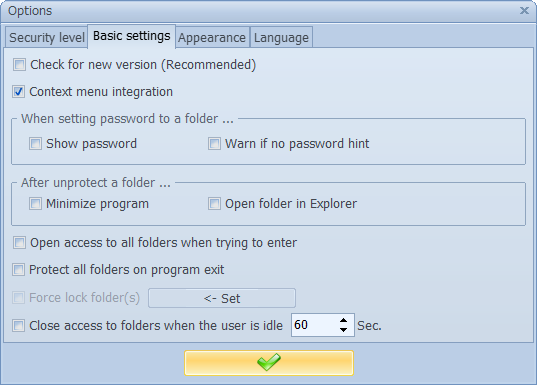Click the disabled Force lock folder(s) checkbox

18,297
